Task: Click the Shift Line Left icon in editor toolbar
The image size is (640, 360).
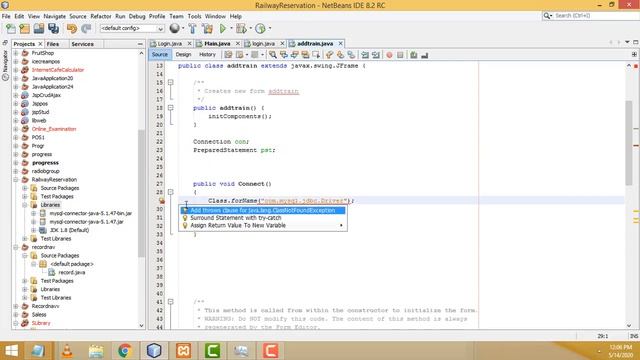Action: [x=365, y=55]
